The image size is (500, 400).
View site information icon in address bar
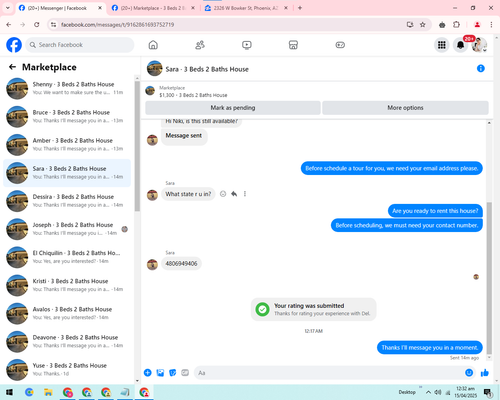(x=53, y=25)
